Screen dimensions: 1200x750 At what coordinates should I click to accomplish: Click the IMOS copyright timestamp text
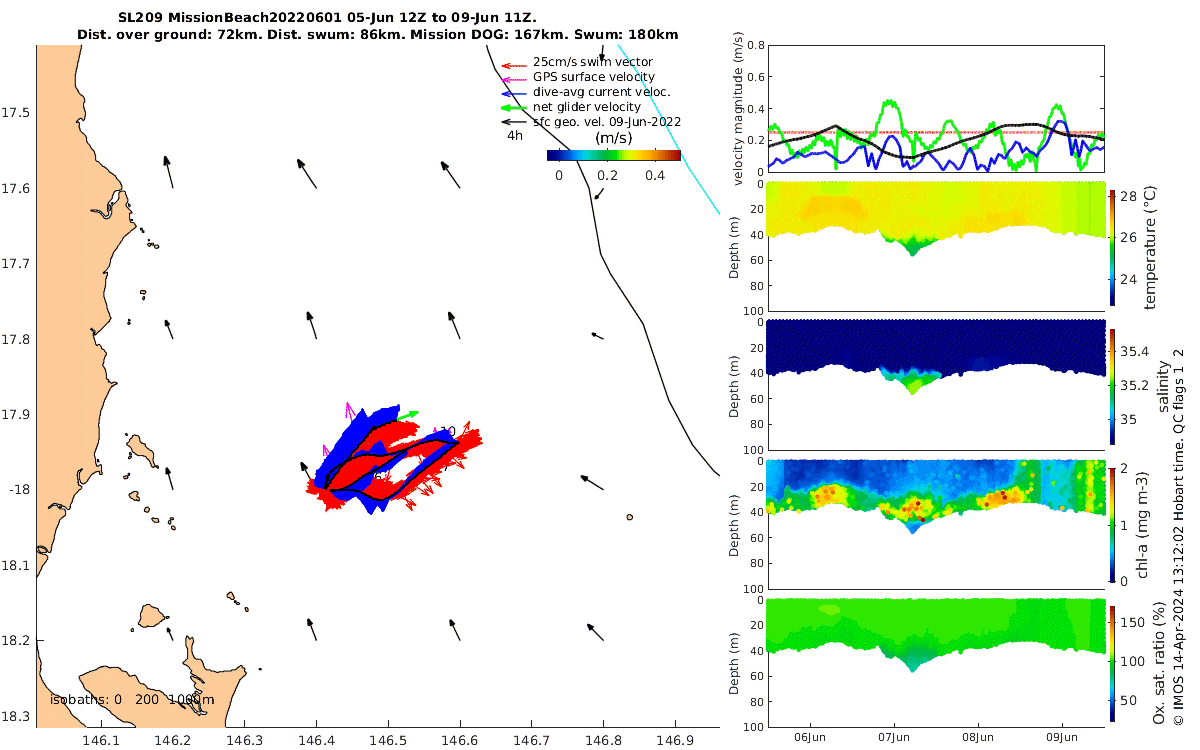pyautogui.click(x=1180, y=537)
